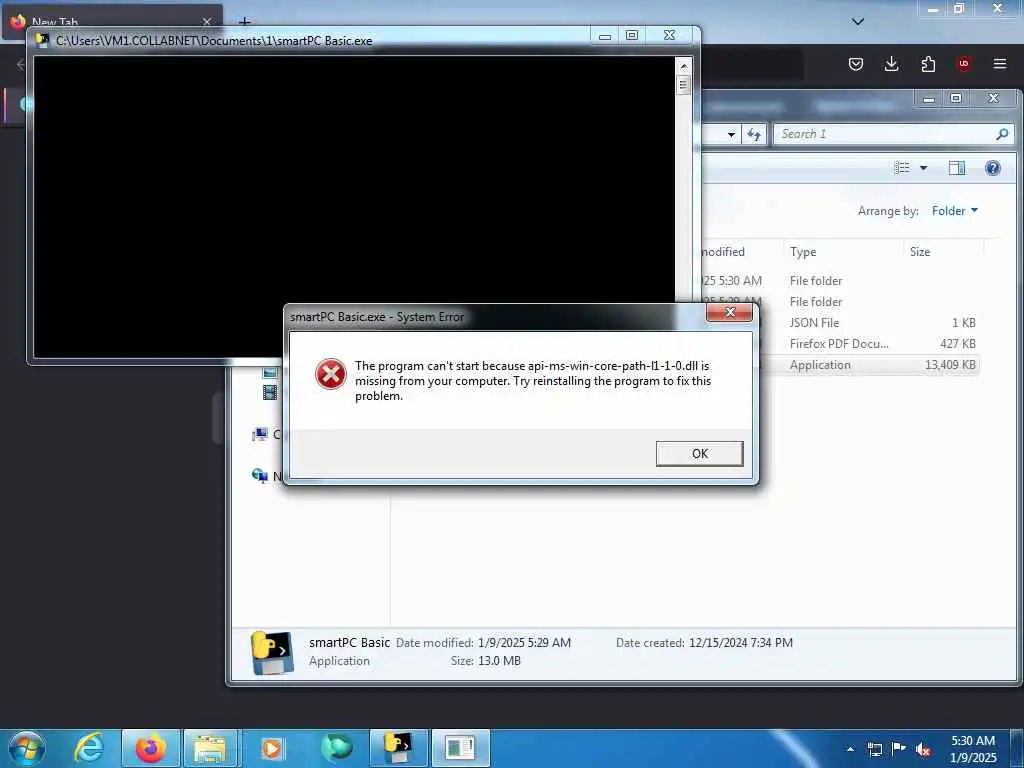1024x768 pixels.
Task: Open new tab with plus button
Action: coord(244,22)
